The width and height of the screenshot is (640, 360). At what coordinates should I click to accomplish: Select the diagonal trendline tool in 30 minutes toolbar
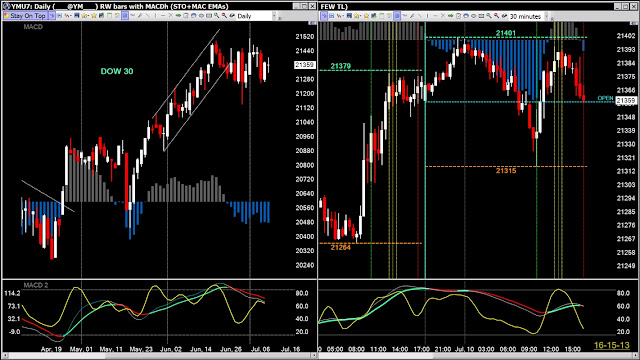tap(420, 16)
